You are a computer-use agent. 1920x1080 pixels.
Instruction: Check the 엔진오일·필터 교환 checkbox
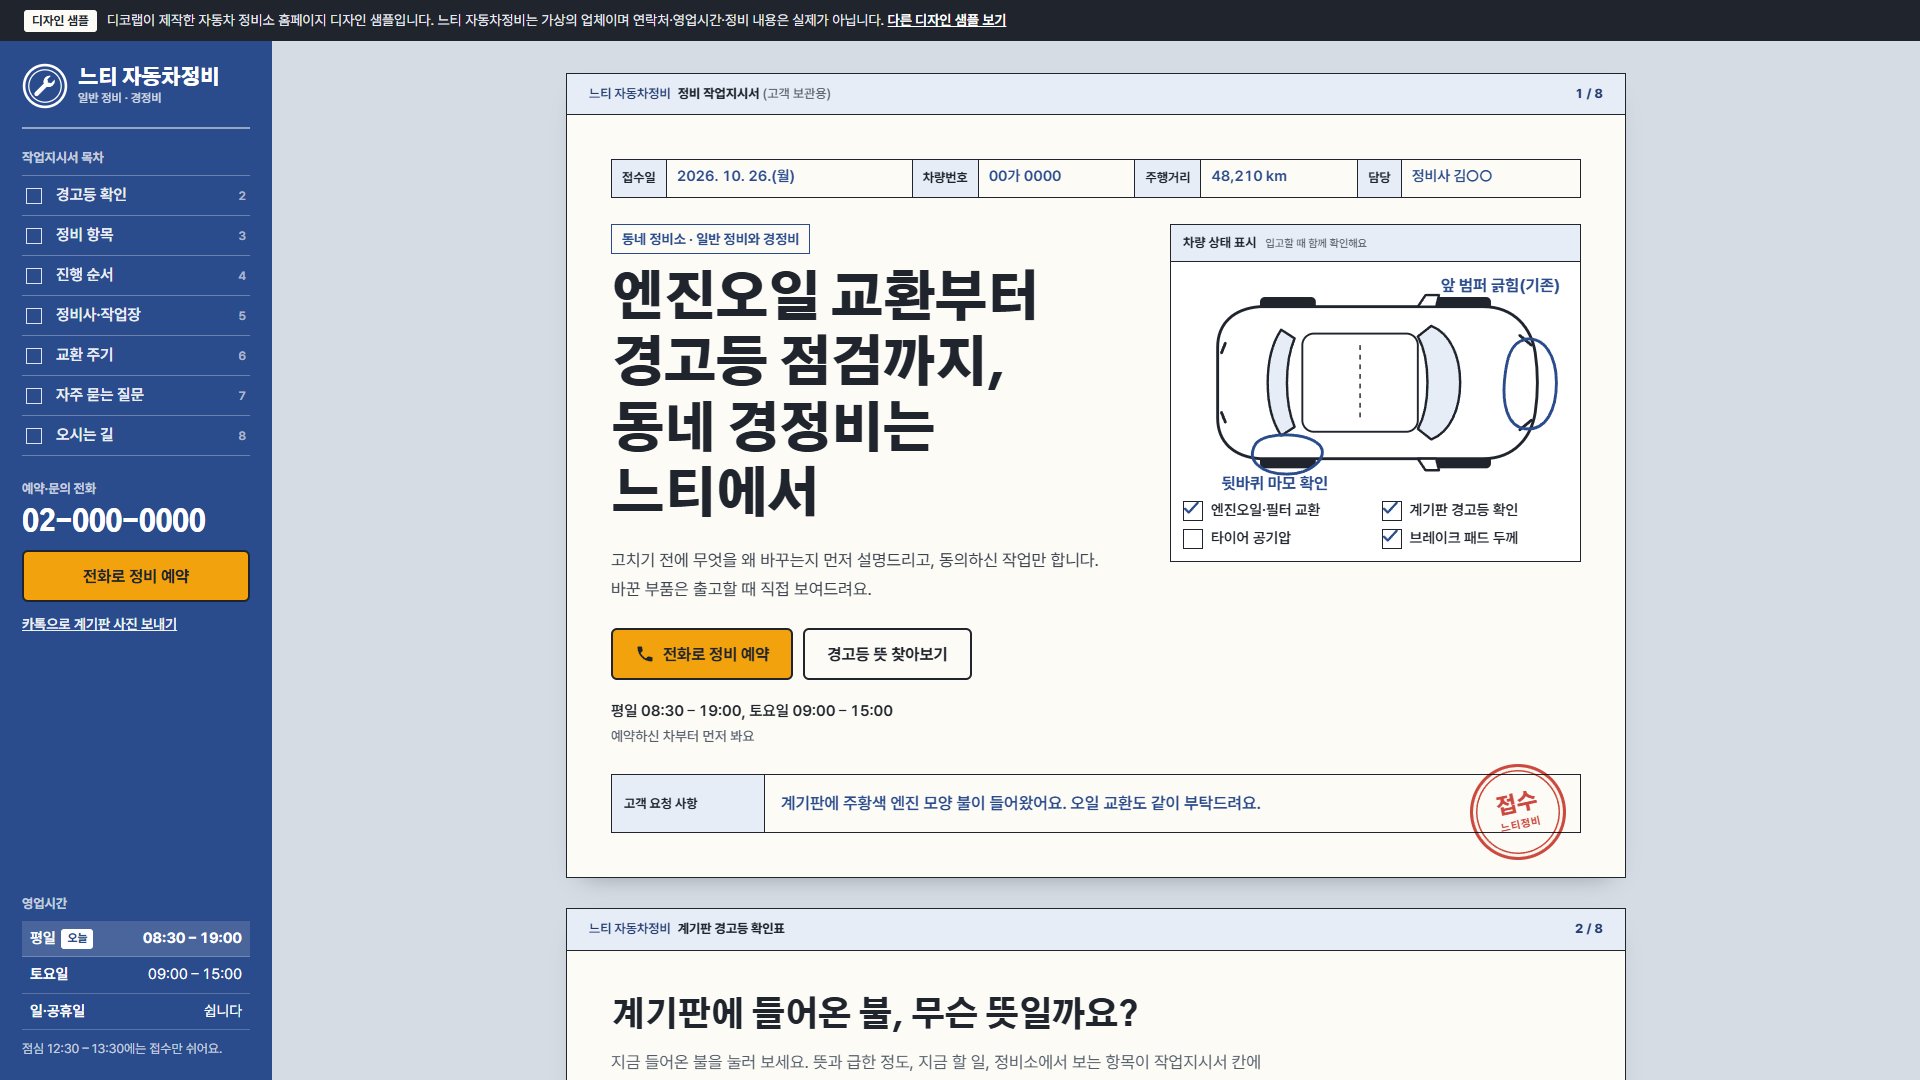[1192, 510]
